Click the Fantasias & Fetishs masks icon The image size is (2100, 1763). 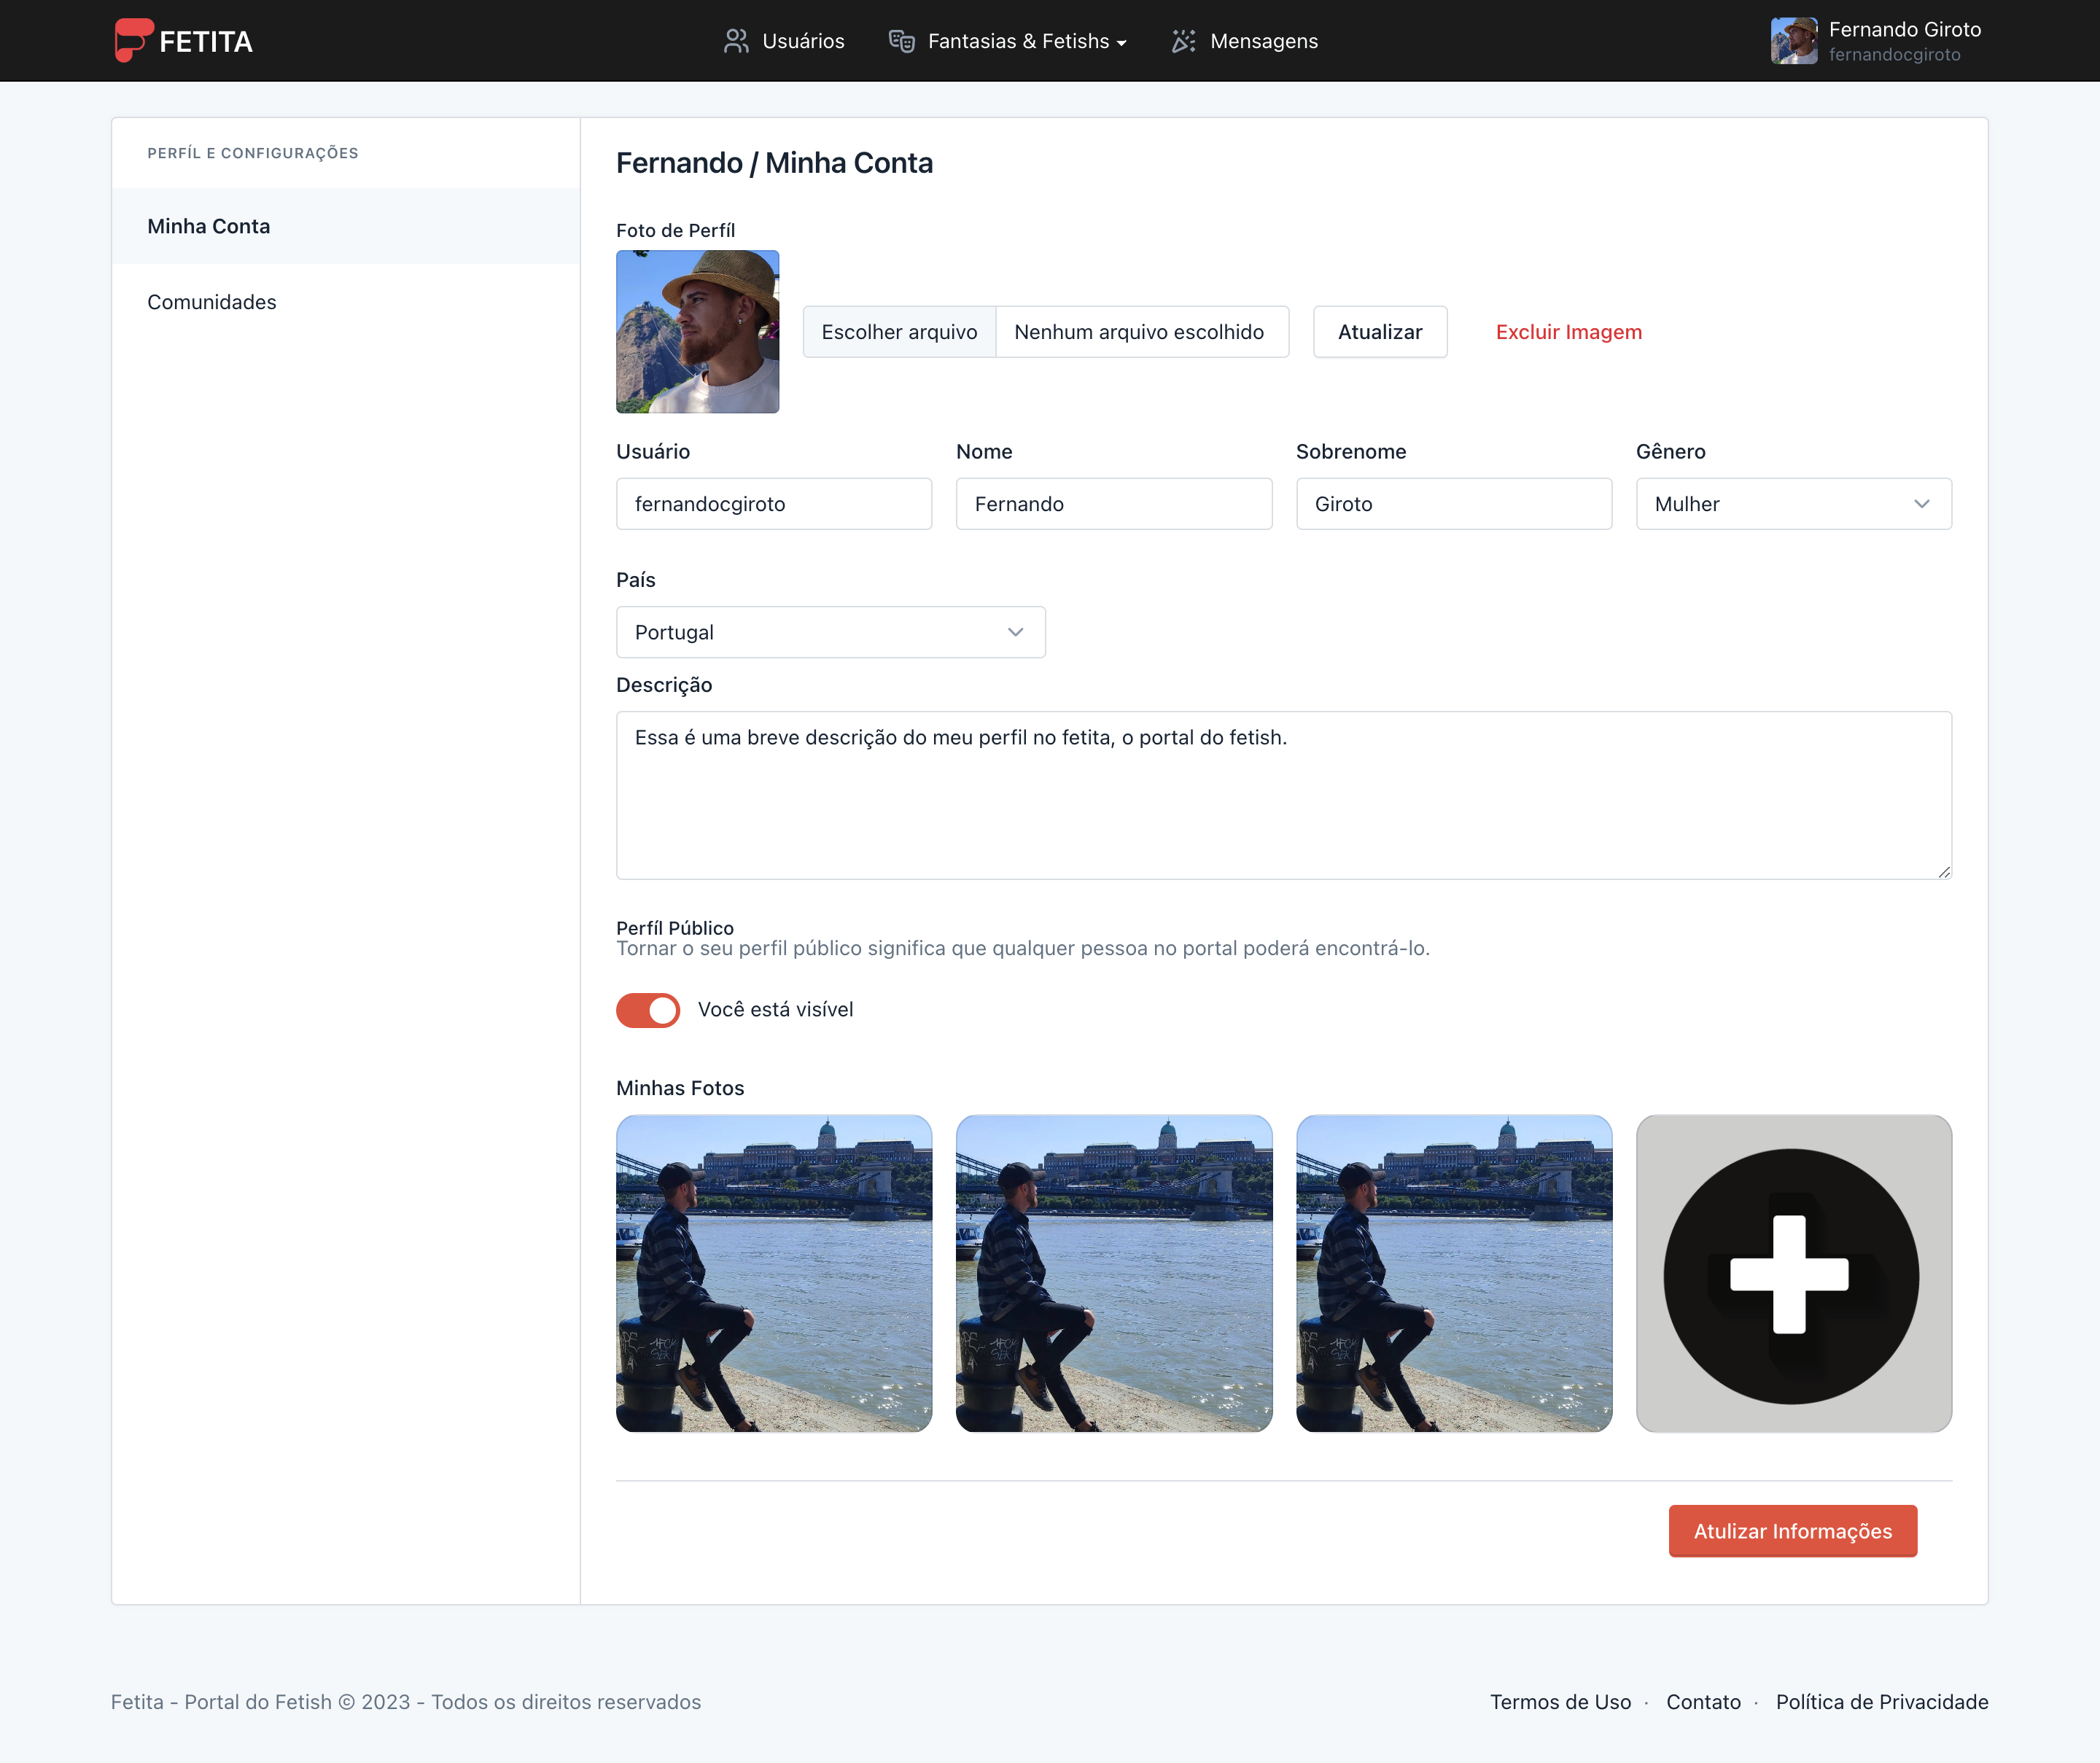[902, 41]
